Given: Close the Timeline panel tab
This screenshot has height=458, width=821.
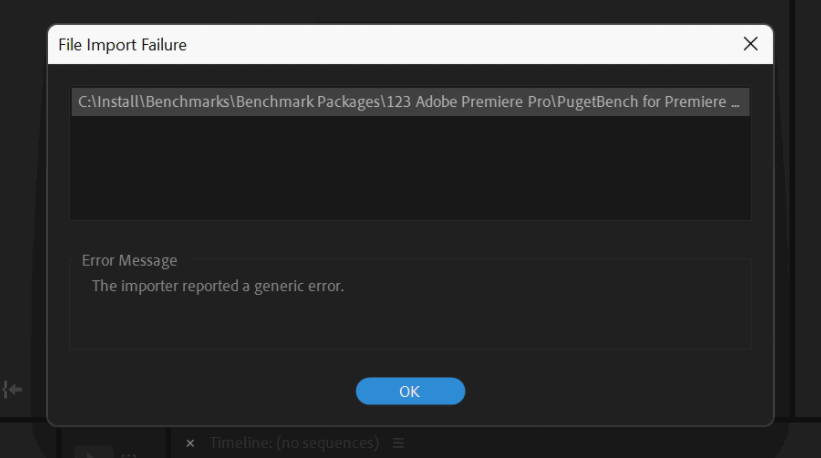Looking at the screenshot, I should click(x=190, y=443).
